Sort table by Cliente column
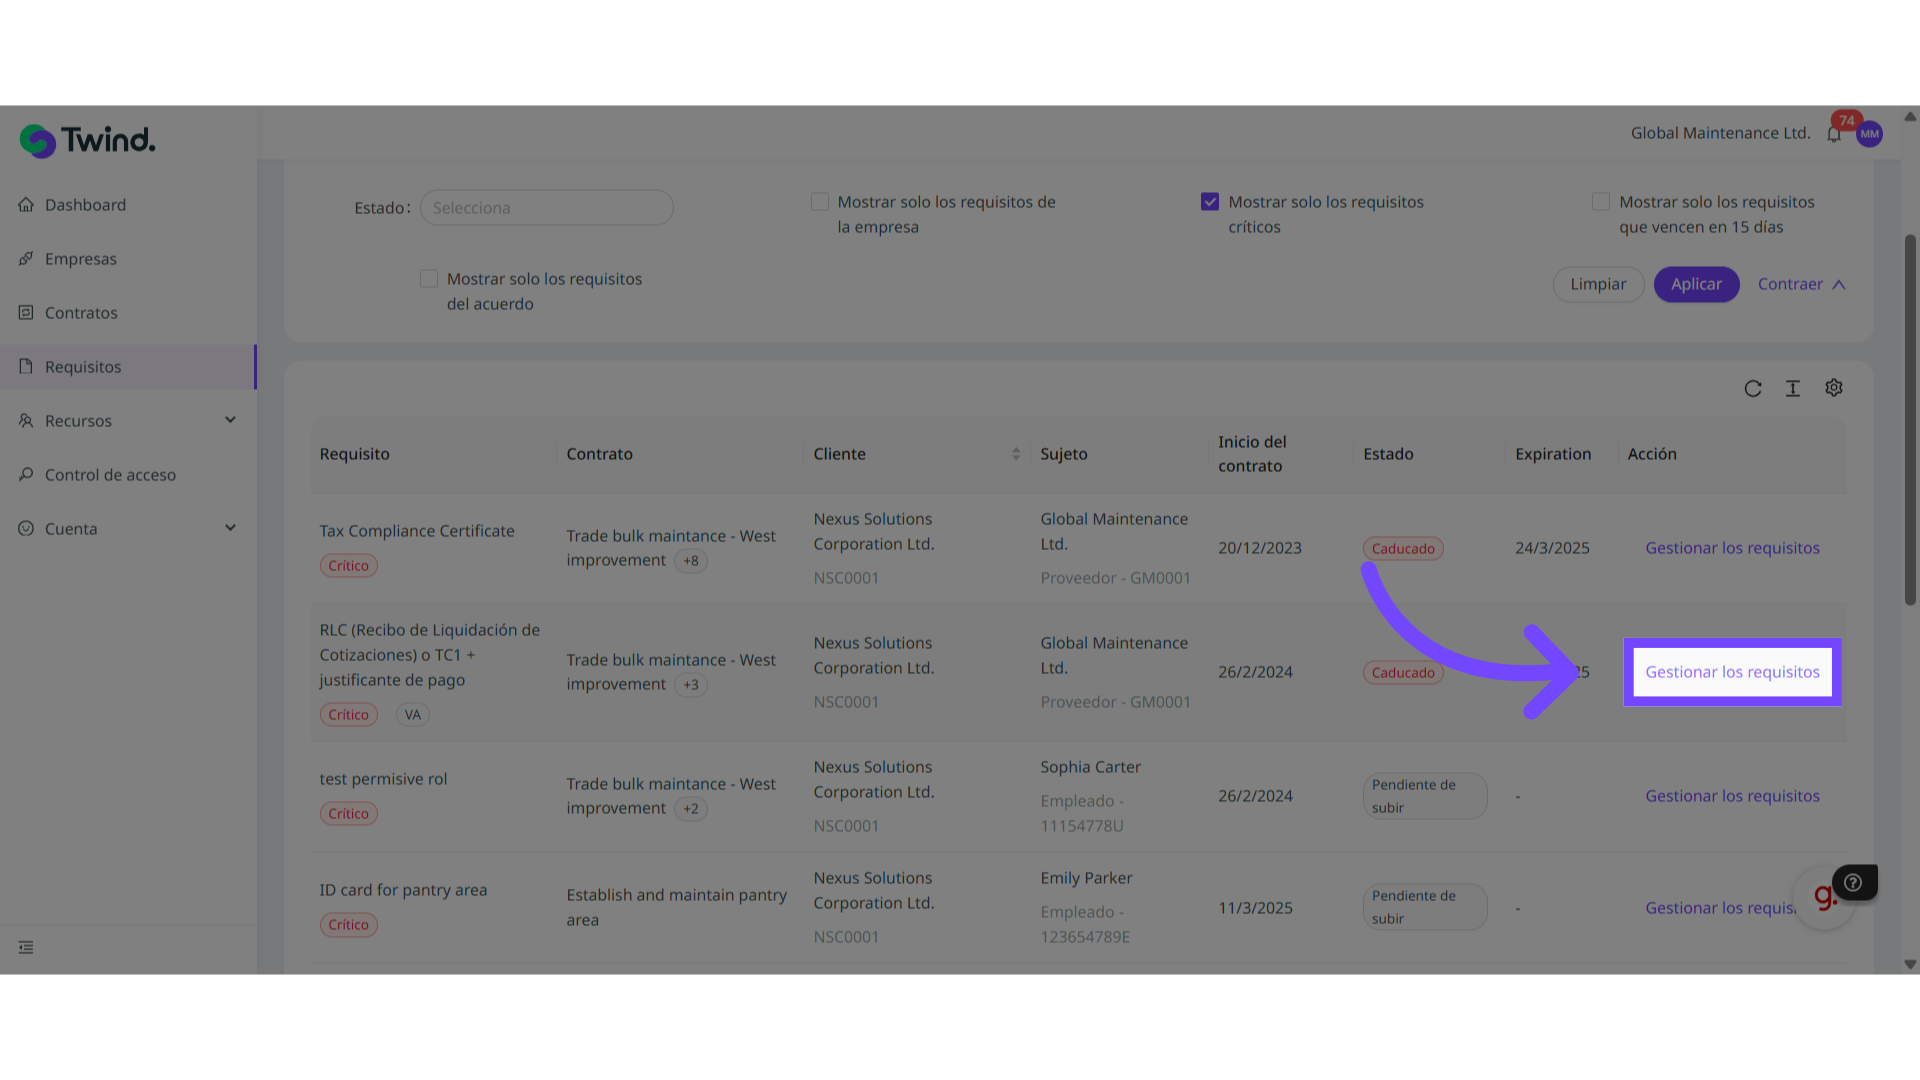 [1015, 454]
